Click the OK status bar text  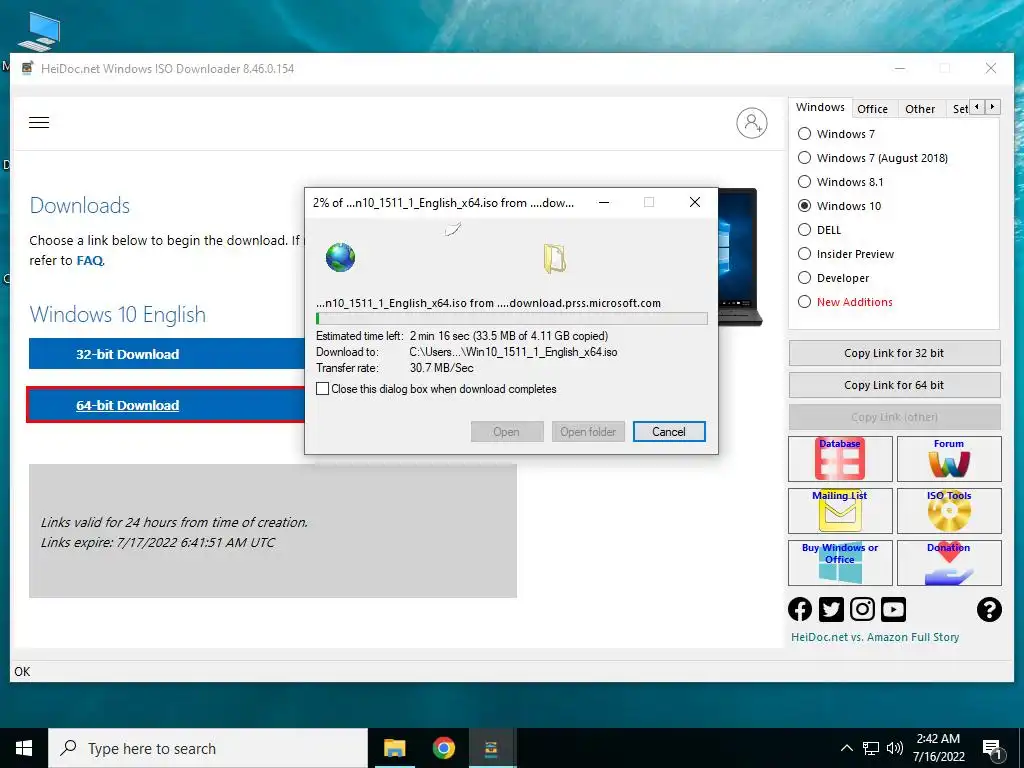[x=22, y=671]
